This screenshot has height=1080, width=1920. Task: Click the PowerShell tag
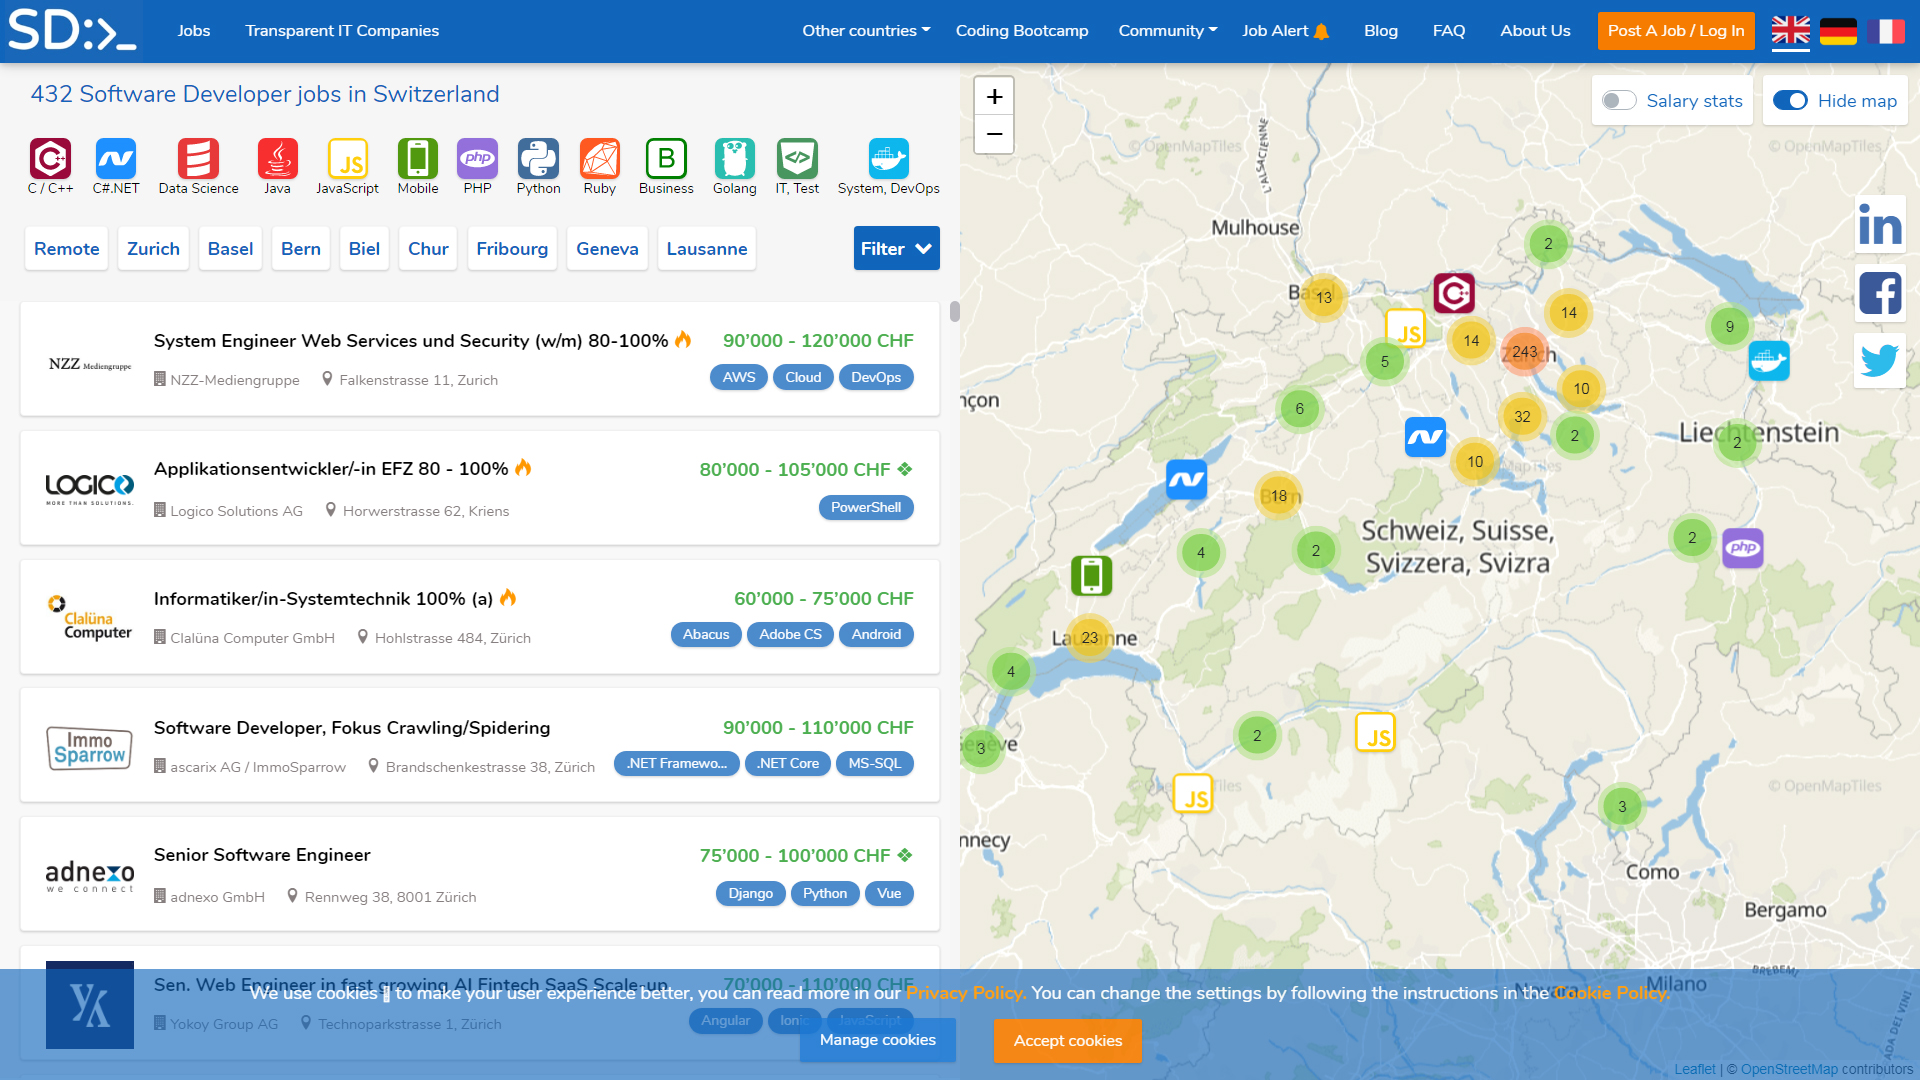tap(866, 507)
